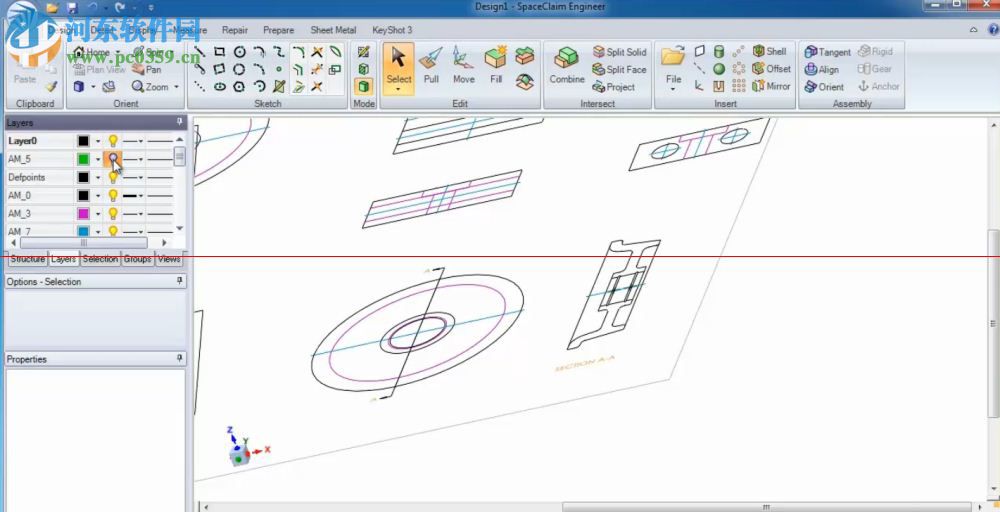1000x512 pixels.
Task: Click the Offset tool
Action: coord(771,68)
